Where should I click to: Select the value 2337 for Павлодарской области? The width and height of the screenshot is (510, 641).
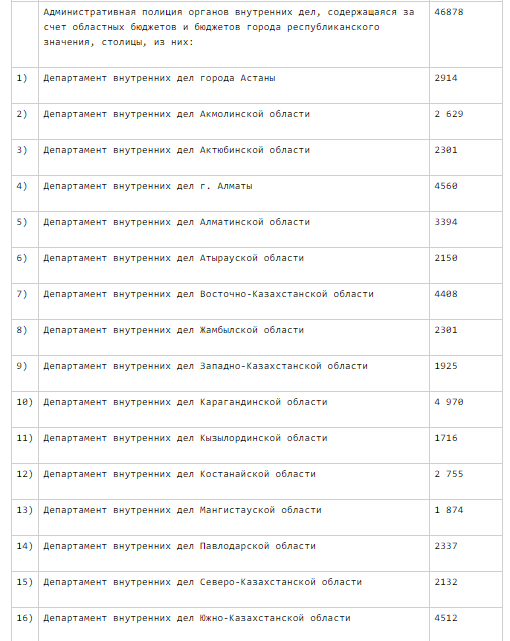coord(446,546)
